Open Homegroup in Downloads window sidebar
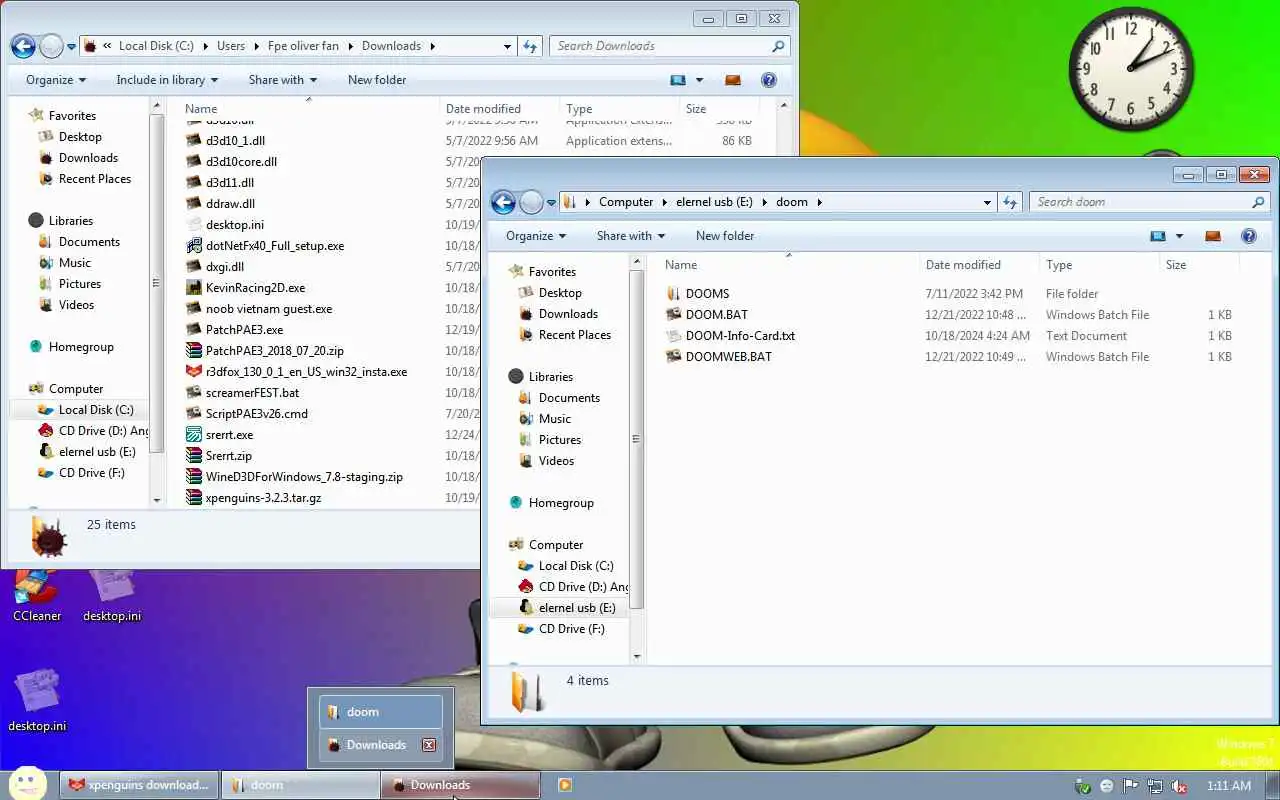This screenshot has width=1280, height=800. [71, 347]
